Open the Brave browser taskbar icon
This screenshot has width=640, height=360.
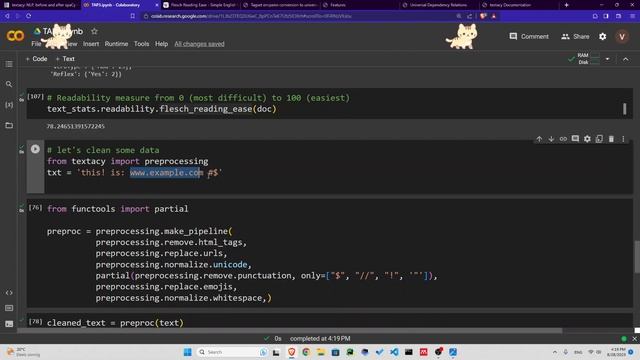tap(291, 352)
